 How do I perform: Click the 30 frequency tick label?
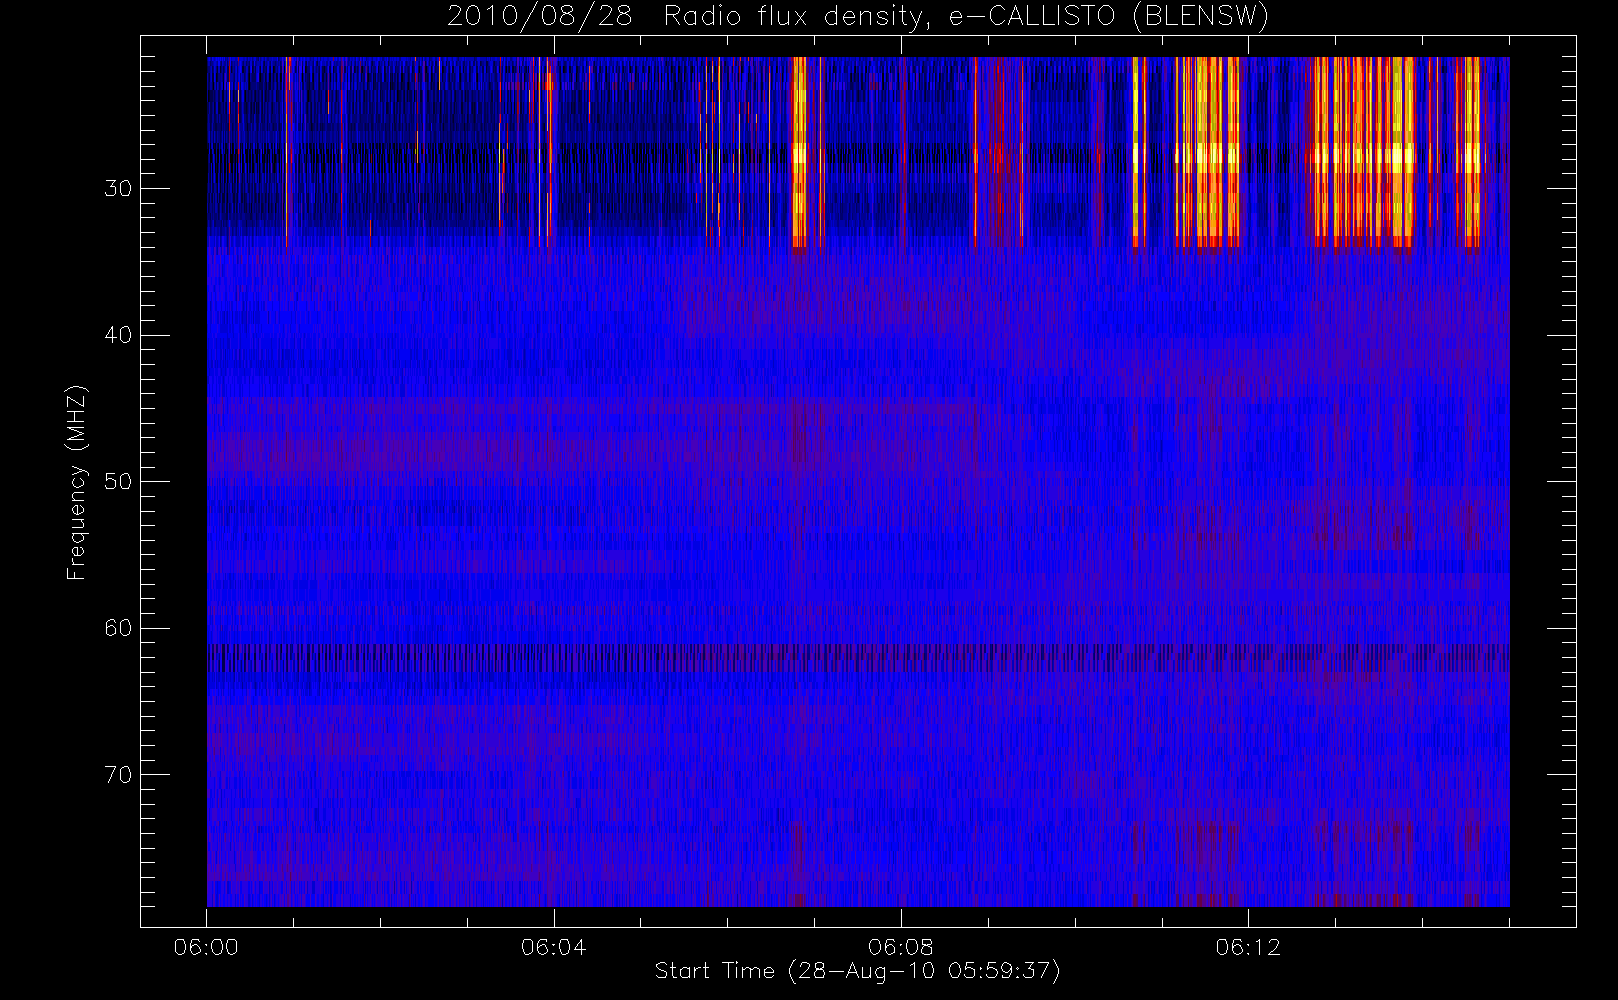point(118,189)
